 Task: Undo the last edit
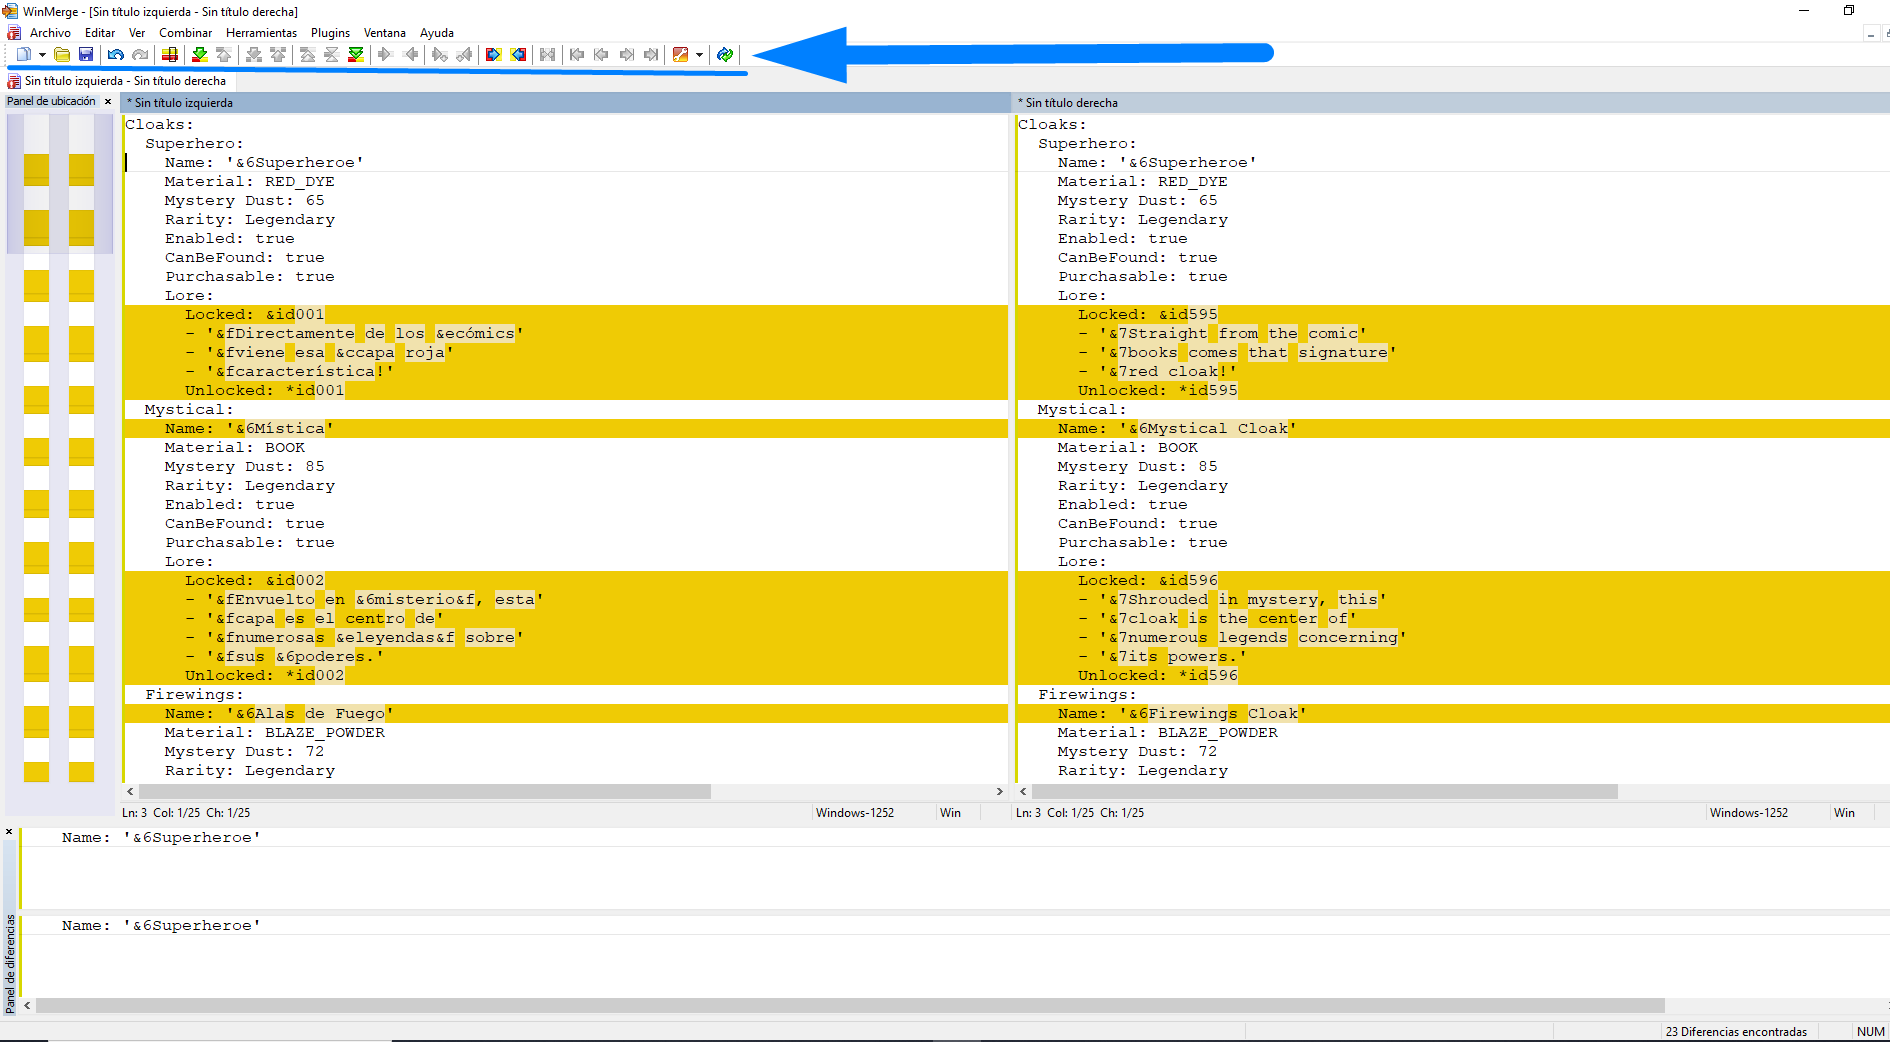(115, 55)
